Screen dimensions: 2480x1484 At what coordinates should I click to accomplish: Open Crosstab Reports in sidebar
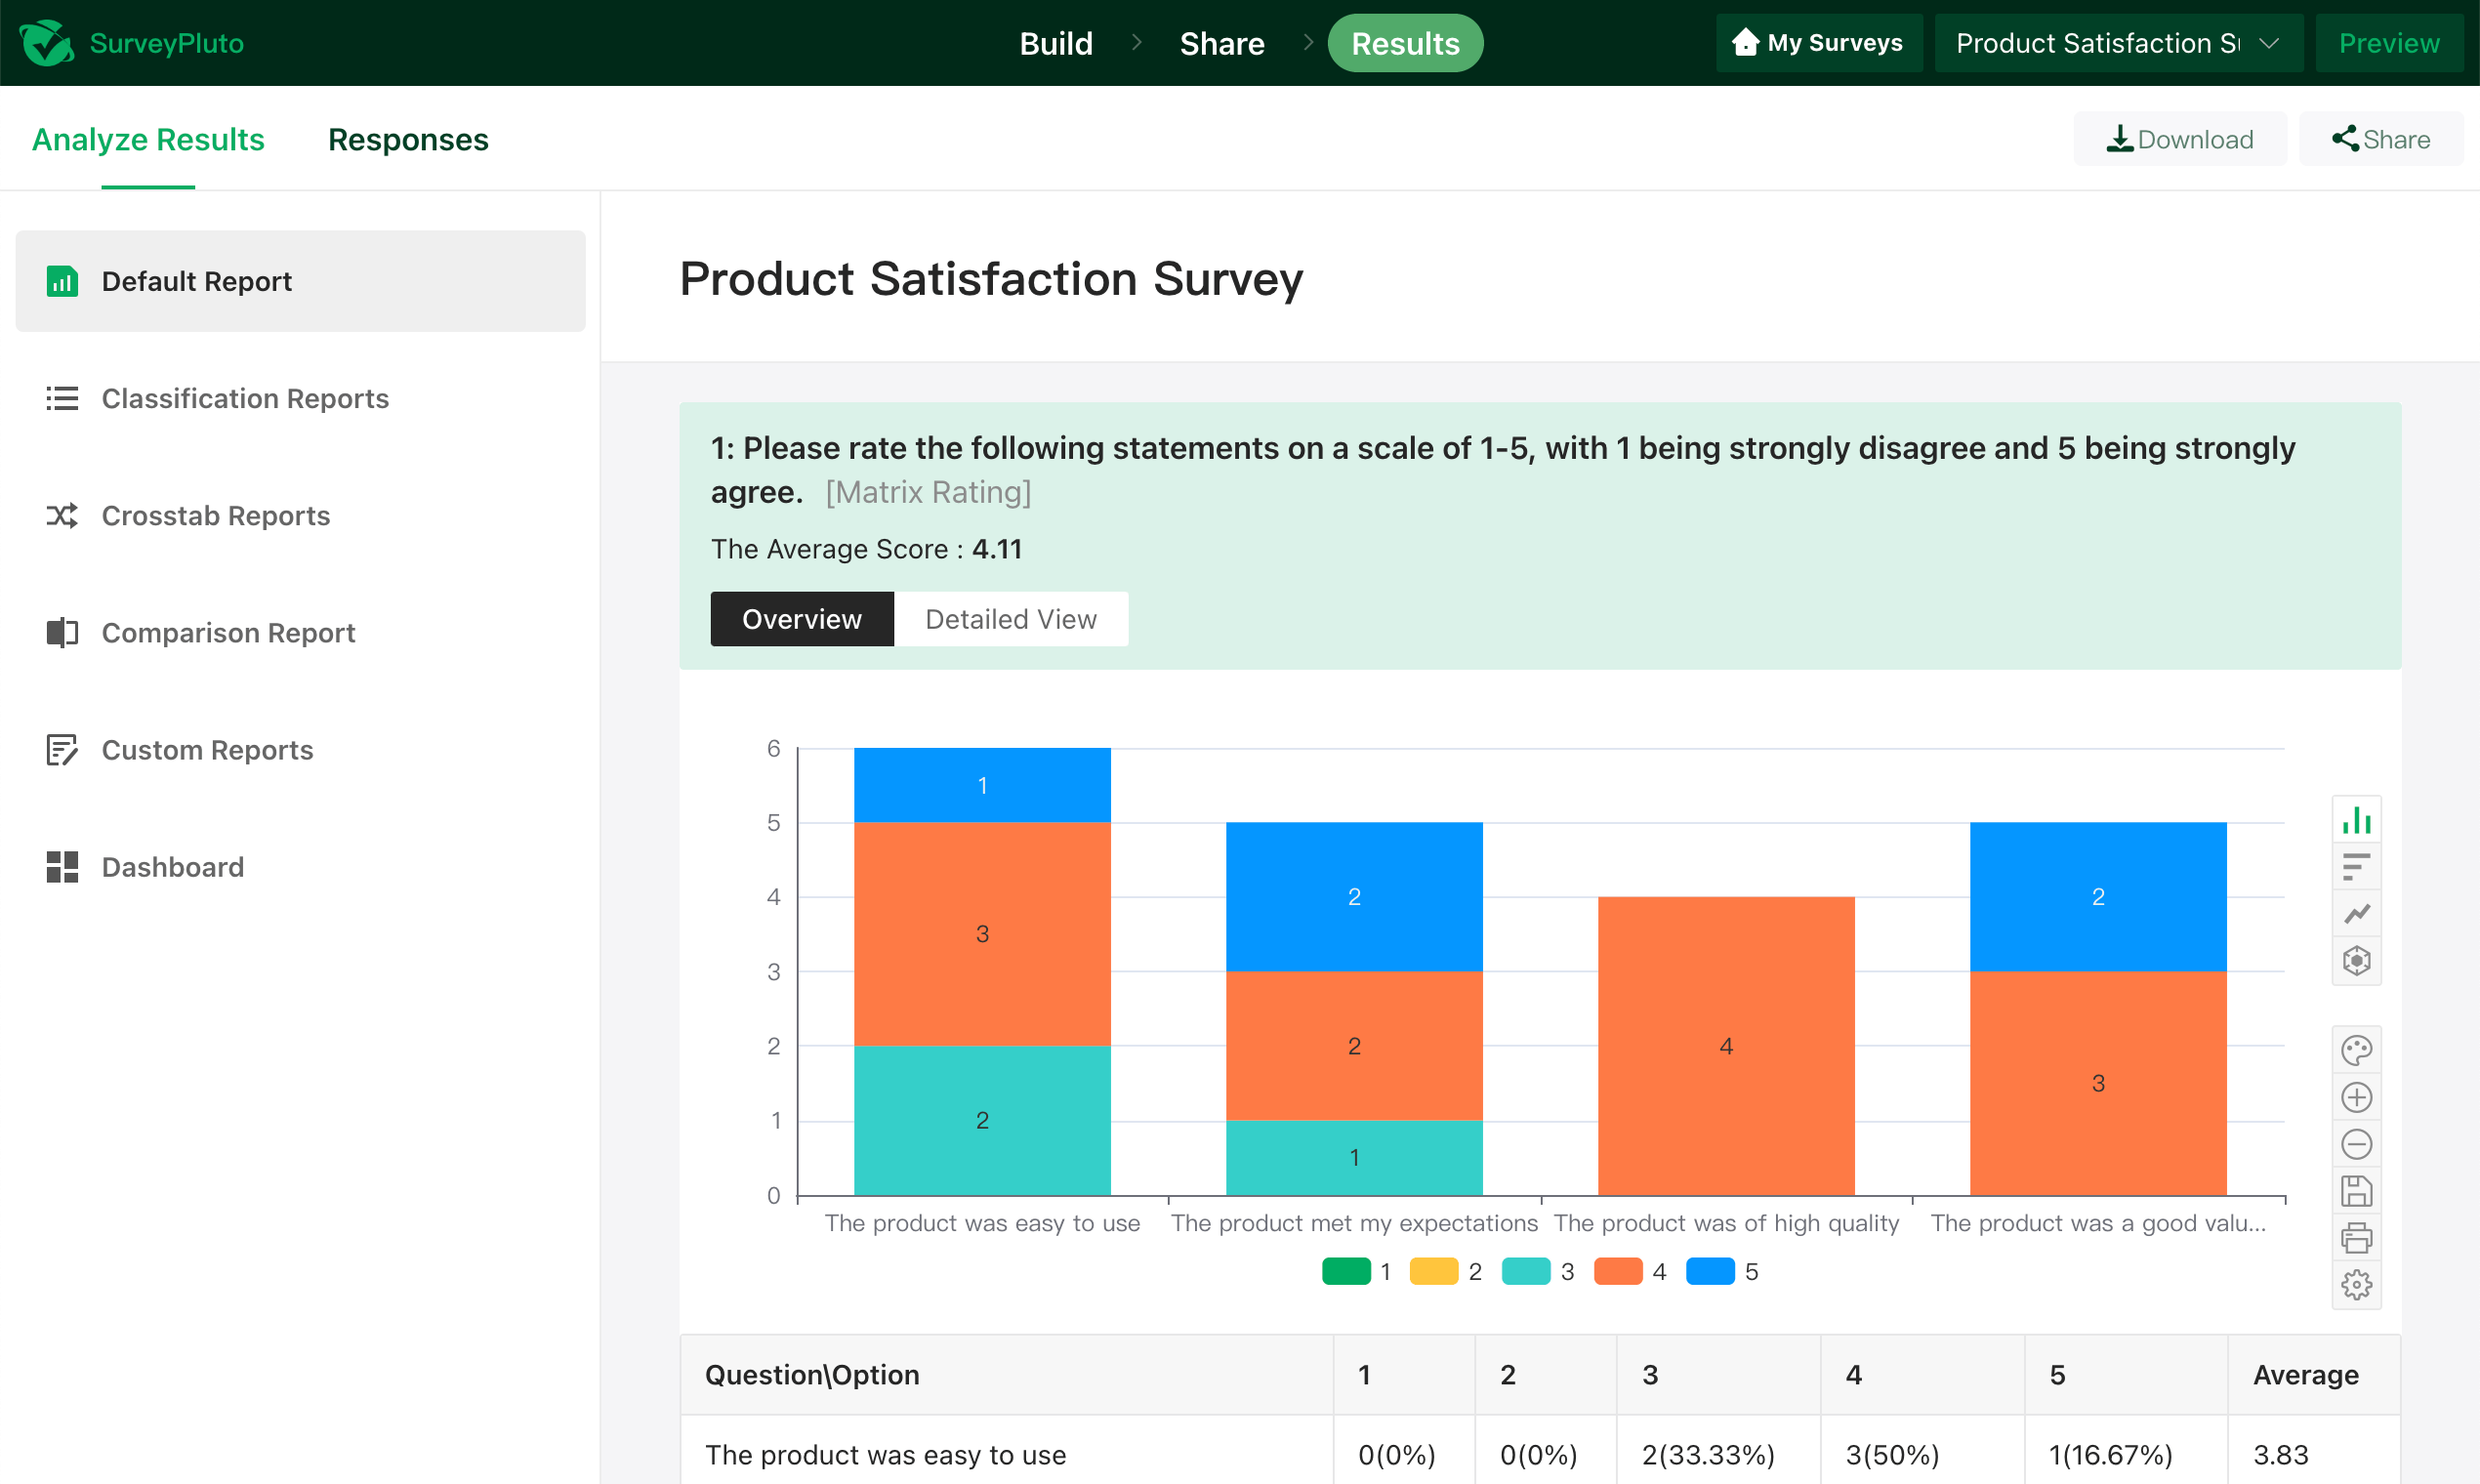215,515
